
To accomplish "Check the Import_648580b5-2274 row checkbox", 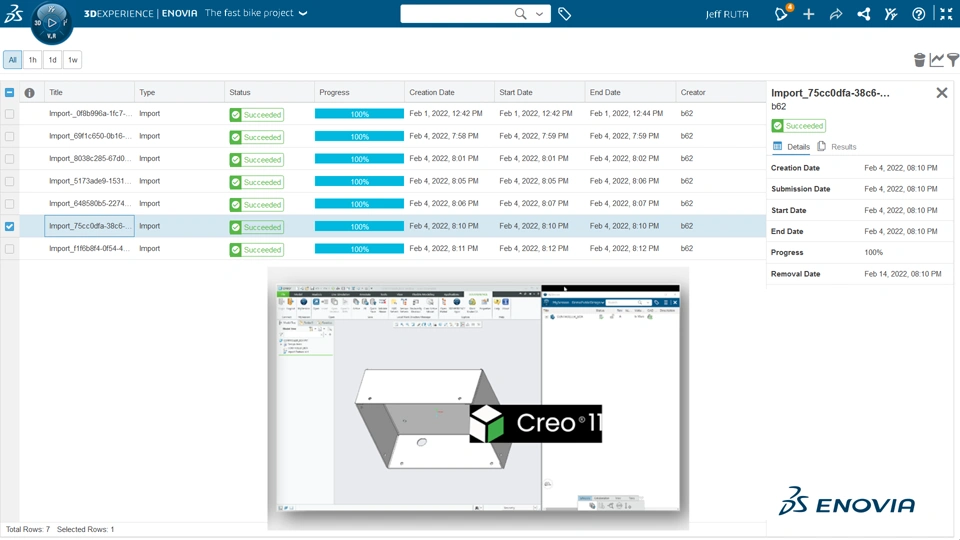I will tap(9, 203).
